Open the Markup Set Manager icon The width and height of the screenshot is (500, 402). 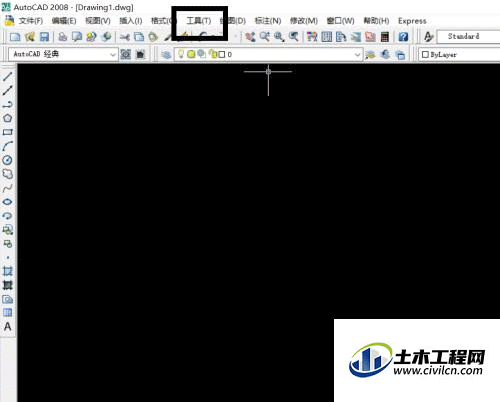tap(370, 37)
